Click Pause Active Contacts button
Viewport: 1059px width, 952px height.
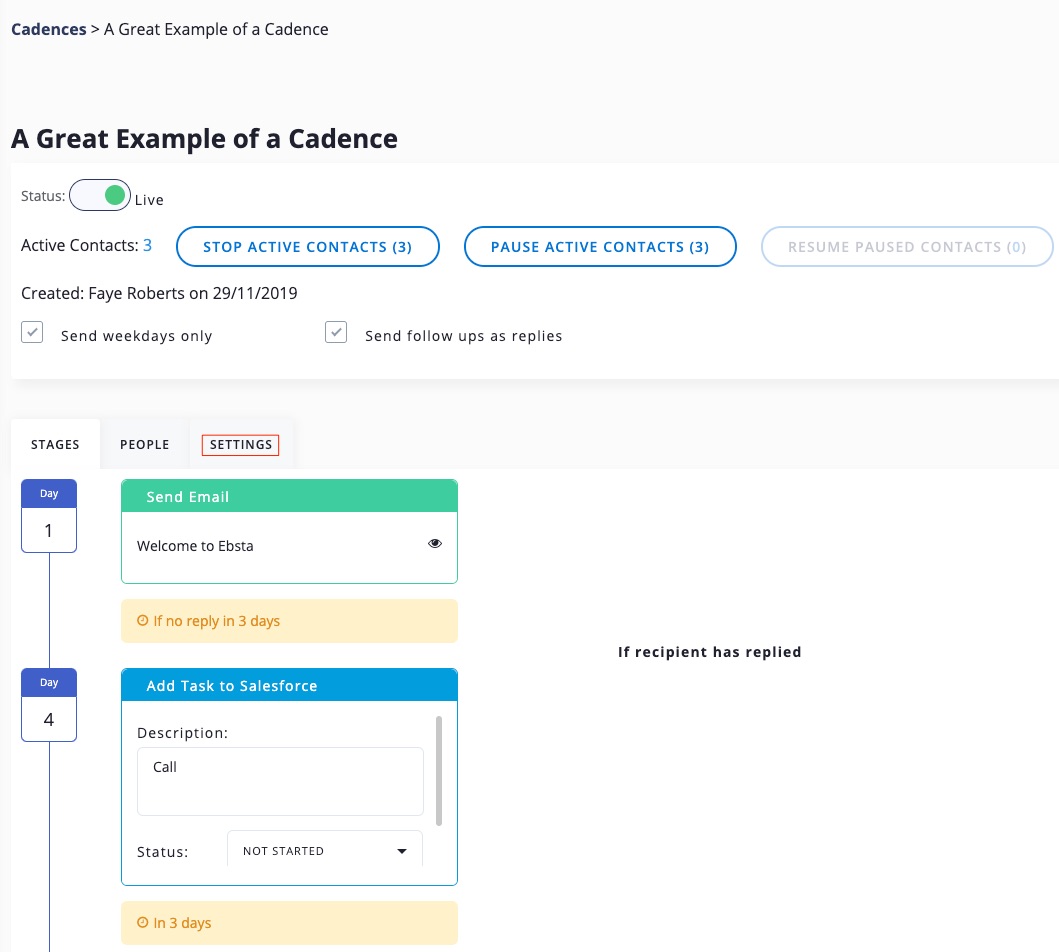coord(600,247)
